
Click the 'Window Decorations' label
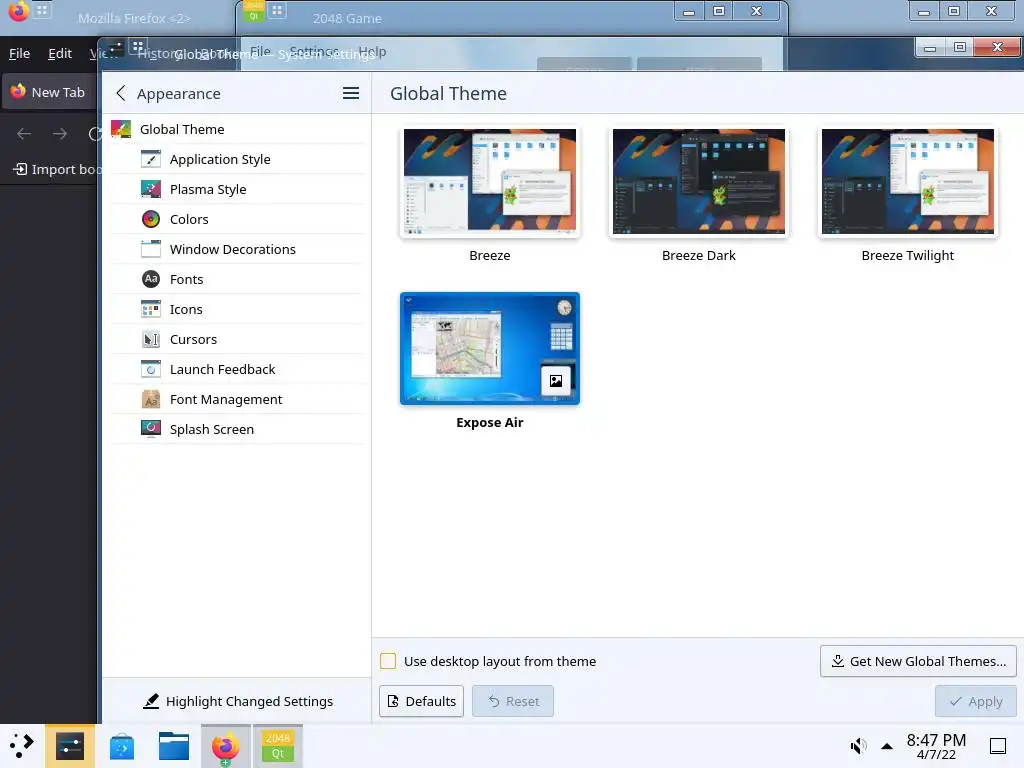tap(232, 249)
